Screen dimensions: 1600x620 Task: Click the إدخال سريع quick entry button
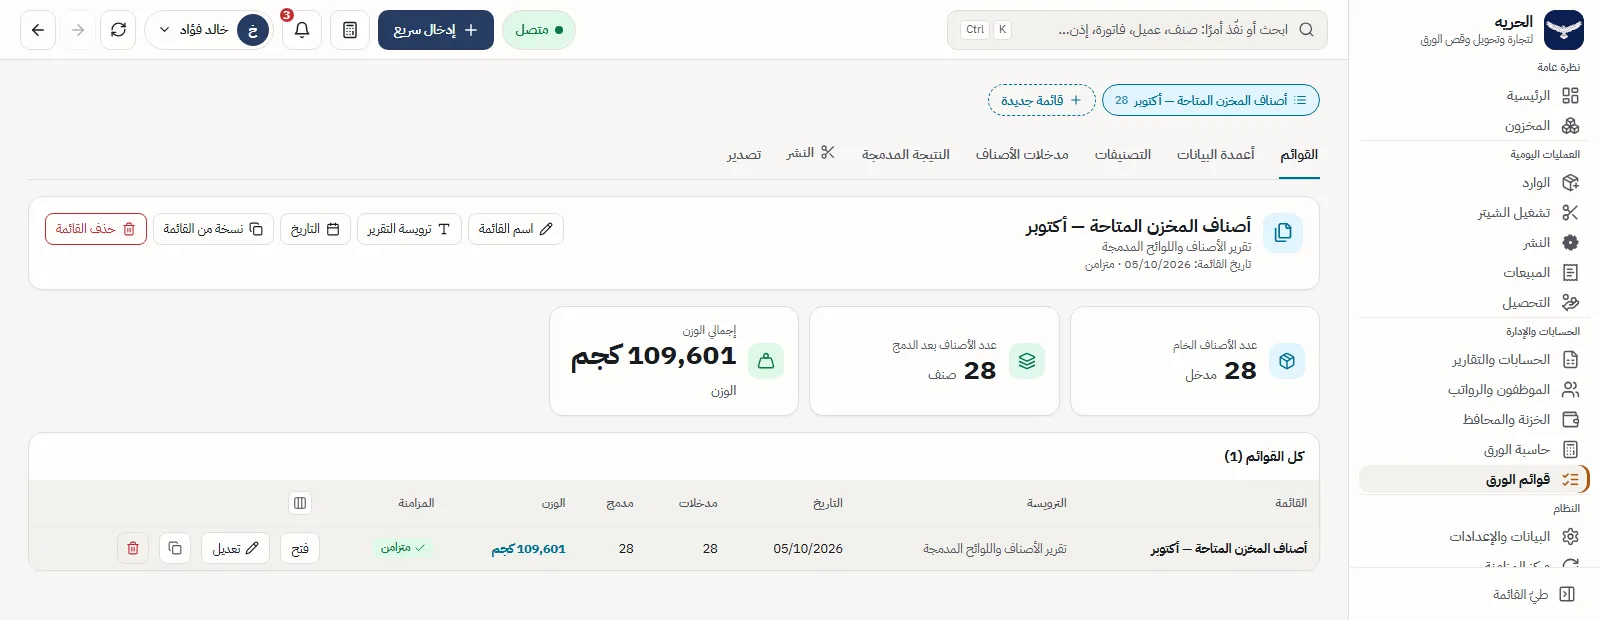(436, 30)
